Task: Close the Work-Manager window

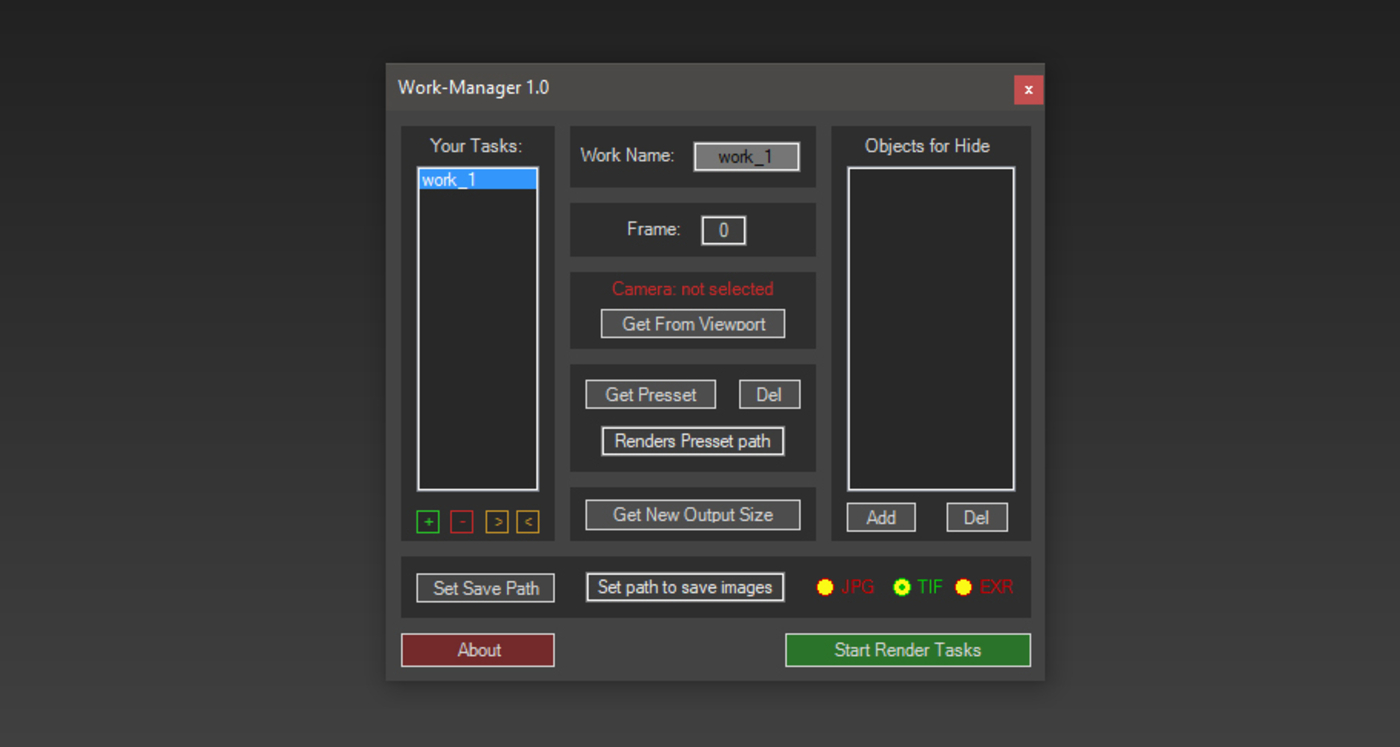Action: pyautogui.click(x=1029, y=90)
